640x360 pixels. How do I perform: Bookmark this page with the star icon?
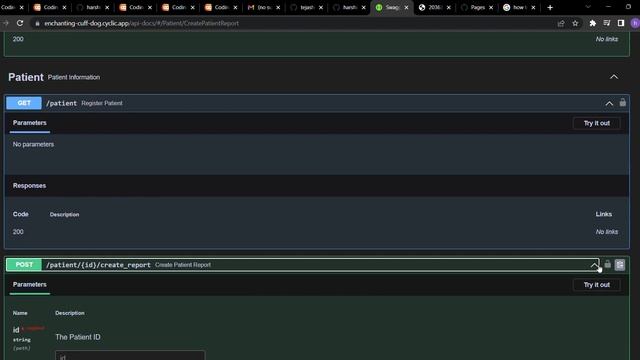pyautogui.click(x=575, y=24)
